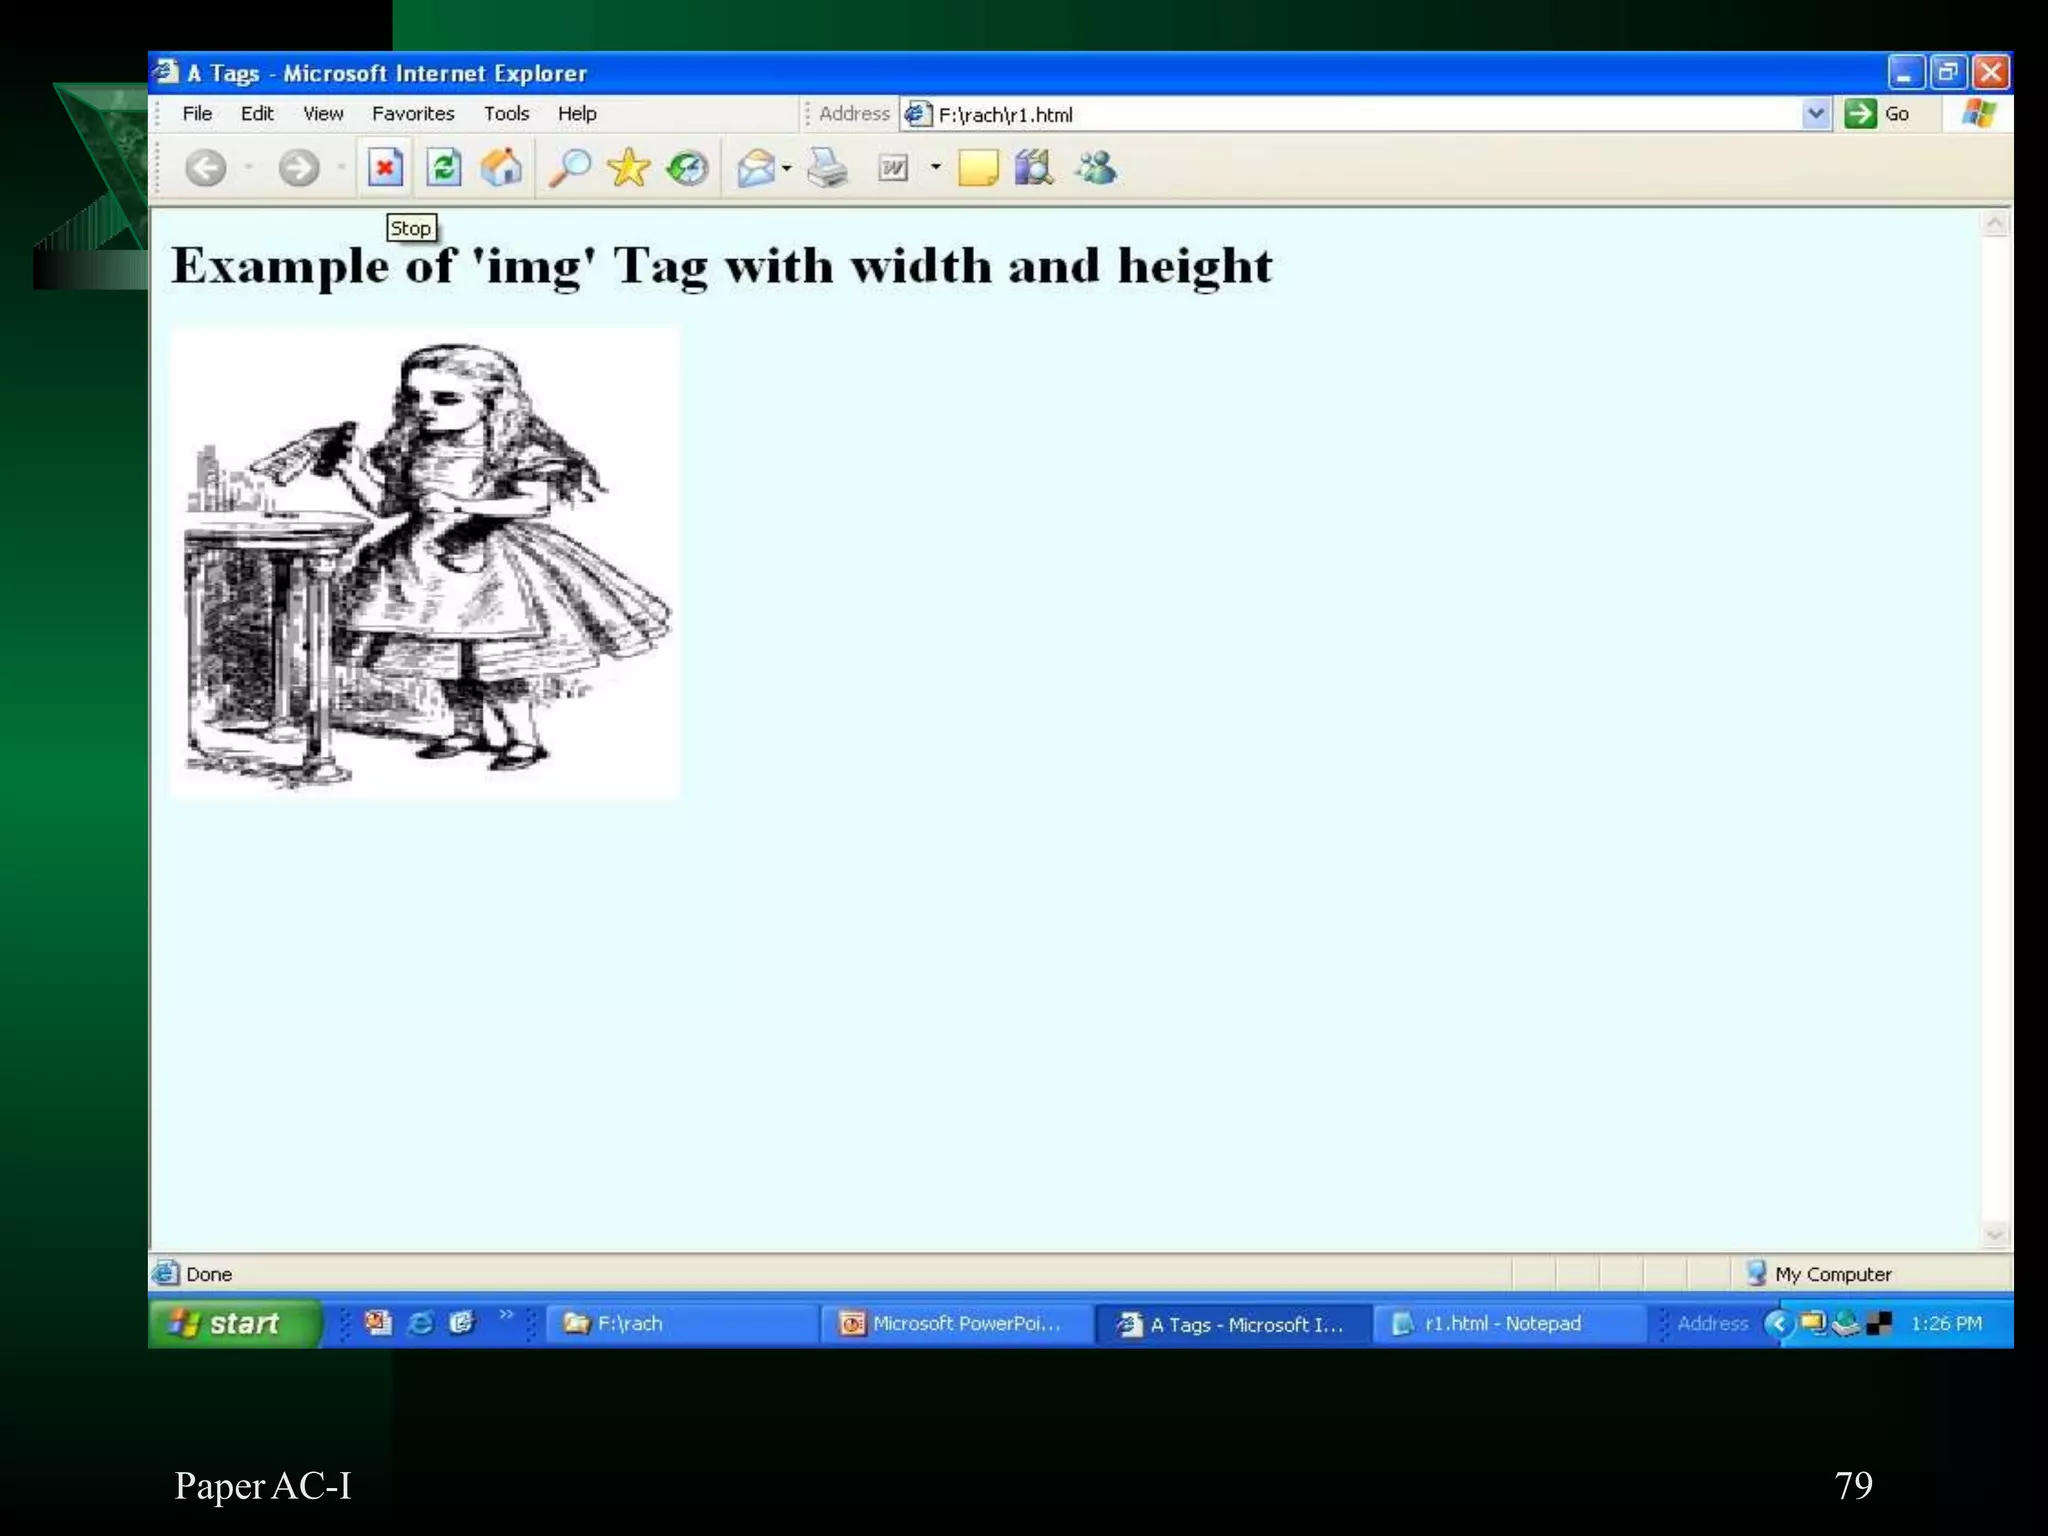Expand the Edit with Word dropdown arrow
This screenshot has width=2048, height=1536.
point(935,167)
